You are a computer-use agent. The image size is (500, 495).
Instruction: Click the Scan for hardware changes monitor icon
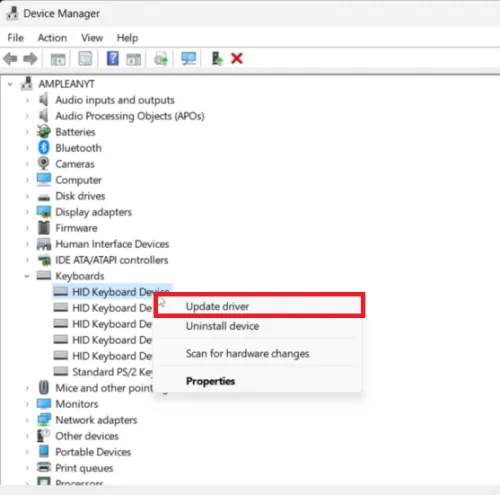(189, 59)
